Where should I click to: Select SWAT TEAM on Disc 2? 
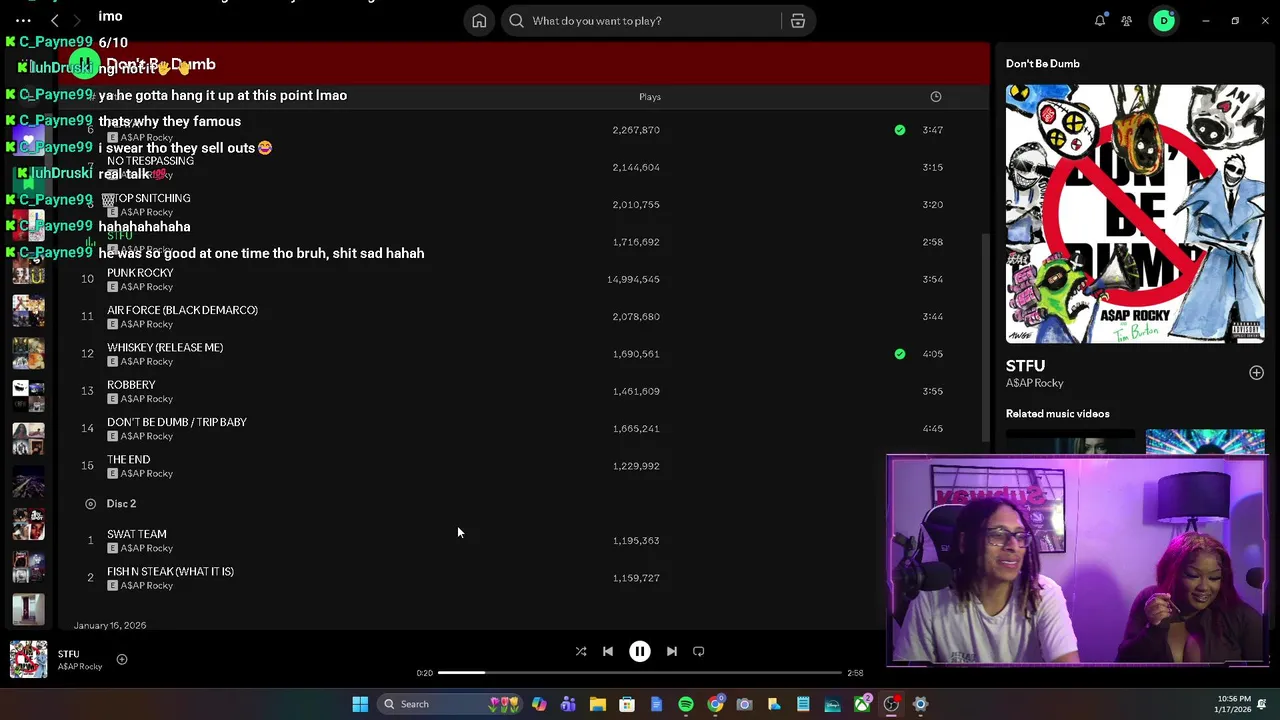click(137, 534)
